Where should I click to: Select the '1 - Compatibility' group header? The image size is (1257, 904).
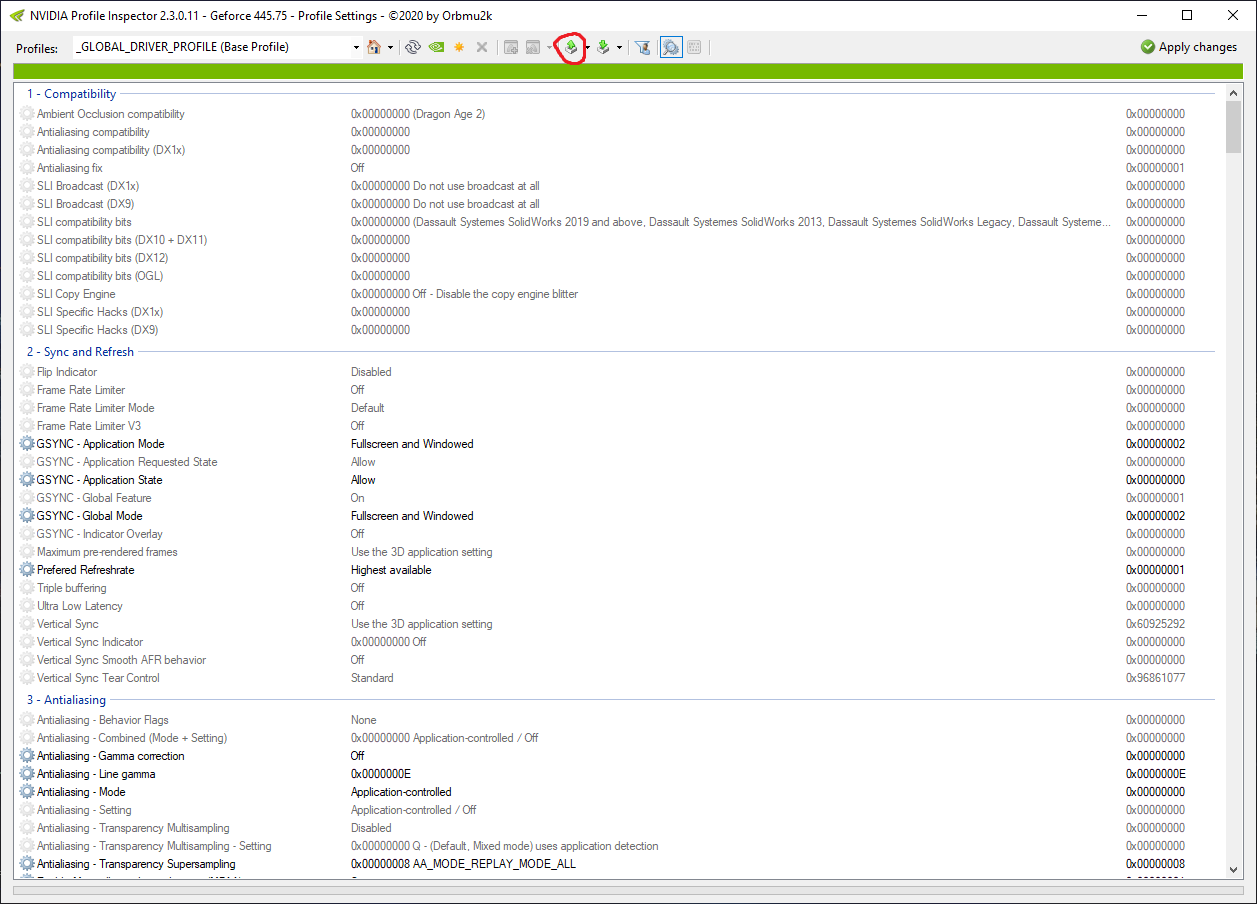coord(71,94)
